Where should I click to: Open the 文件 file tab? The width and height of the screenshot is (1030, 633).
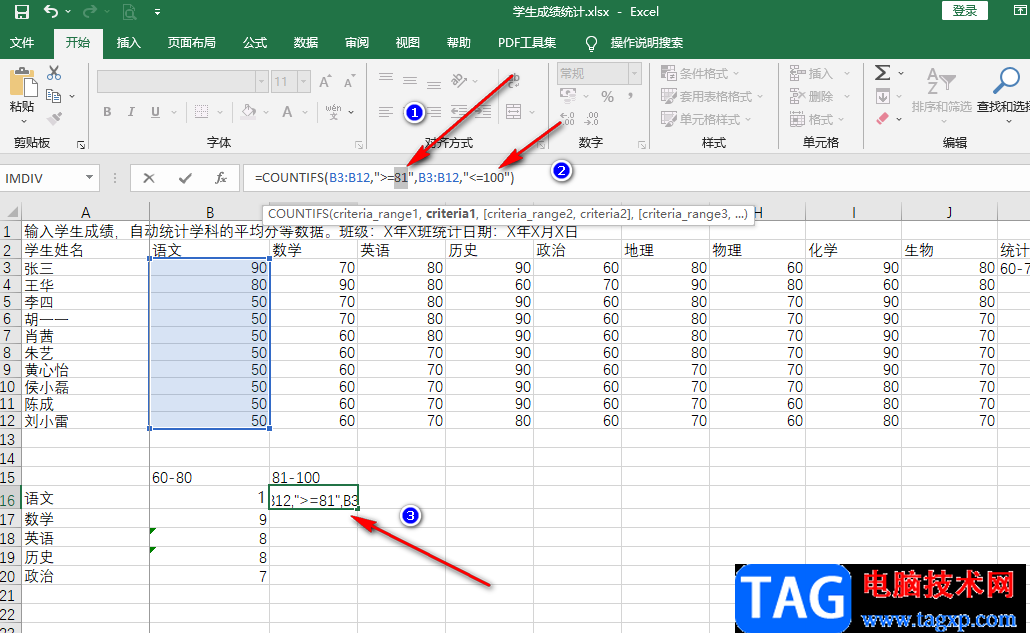click(x=22, y=43)
